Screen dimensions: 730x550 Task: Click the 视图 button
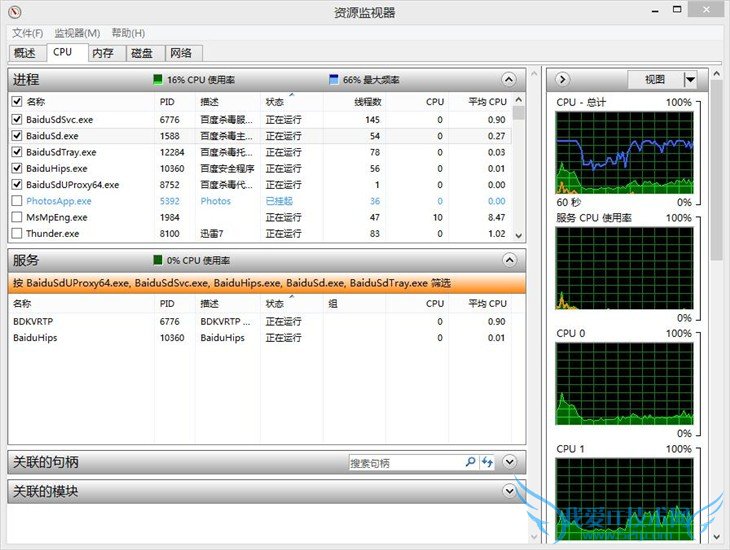pyautogui.click(x=655, y=80)
